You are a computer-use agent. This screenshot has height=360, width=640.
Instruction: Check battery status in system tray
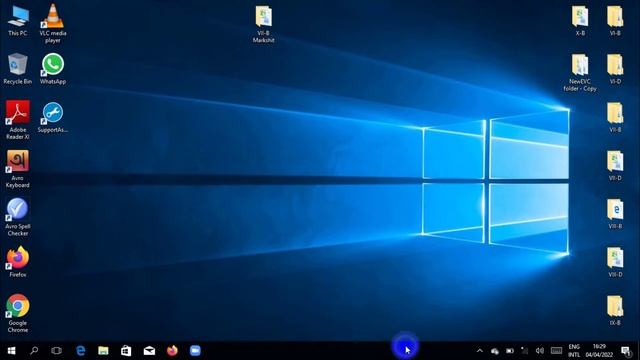pos(510,351)
